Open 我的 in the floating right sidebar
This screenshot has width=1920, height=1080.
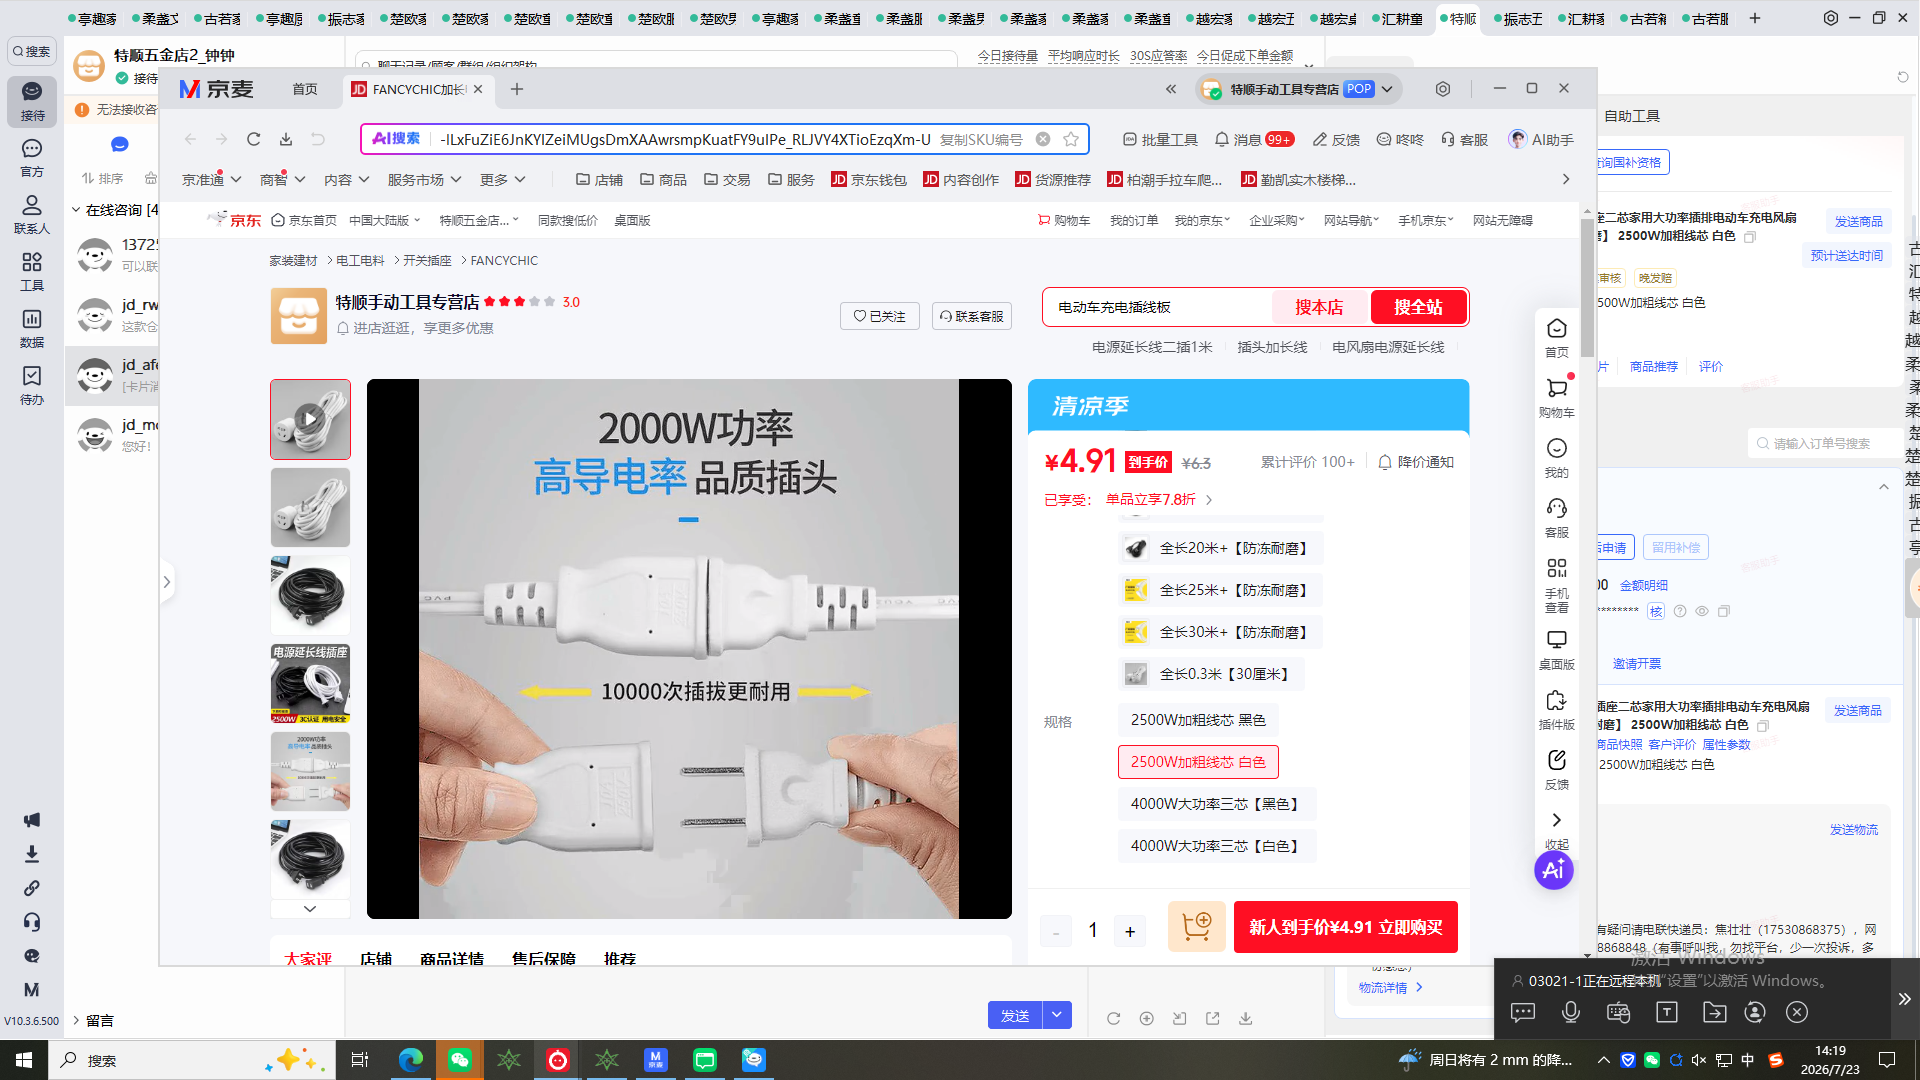tap(1556, 458)
